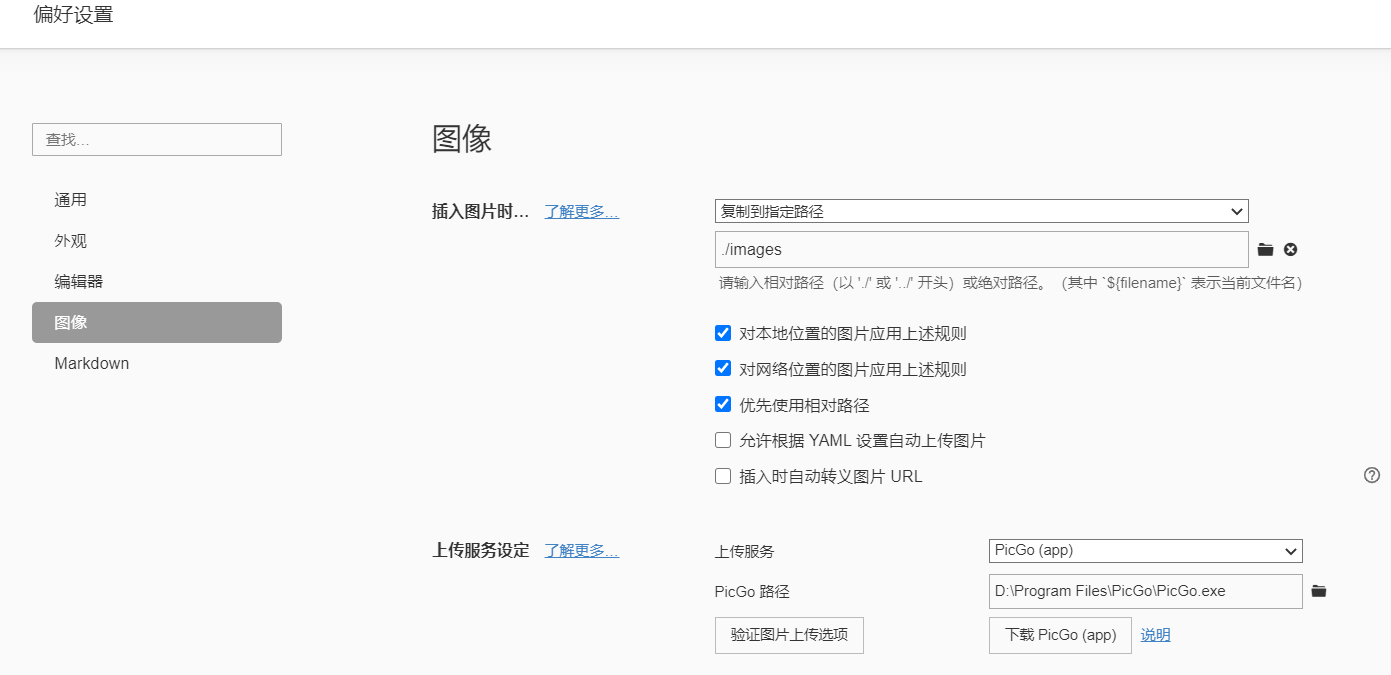The width and height of the screenshot is (1391, 675).
Task: Browse for PicGo path with folder icon
Action: pos(1319,591)
